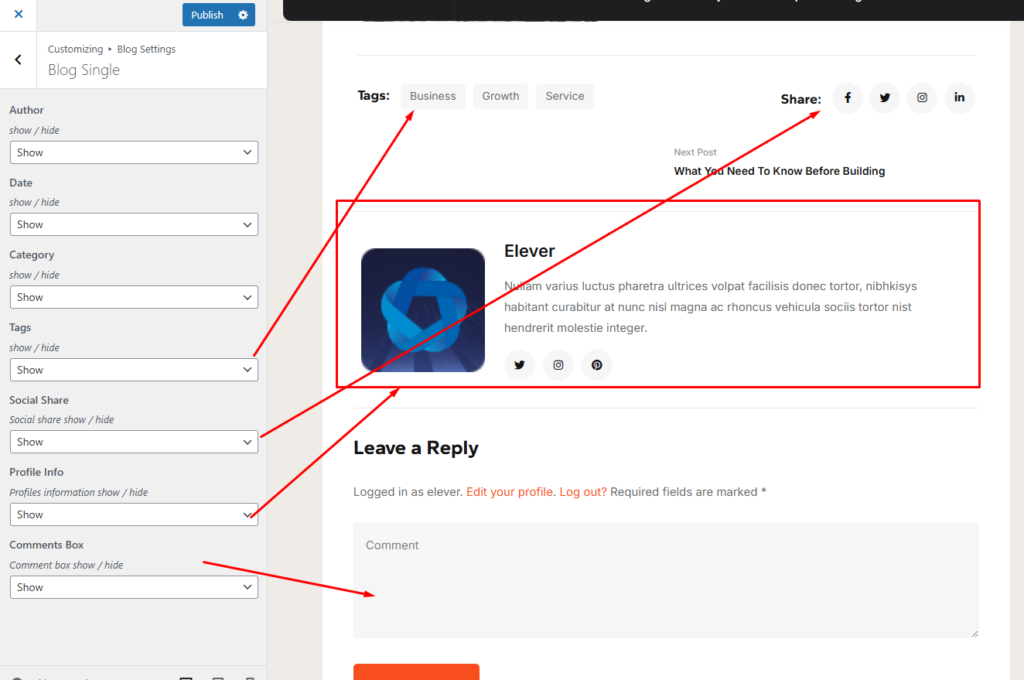The height and width of the screenshot is (680, 1024).
Task: Click the 'Blog Single' section heading
Action: point(84,70)
